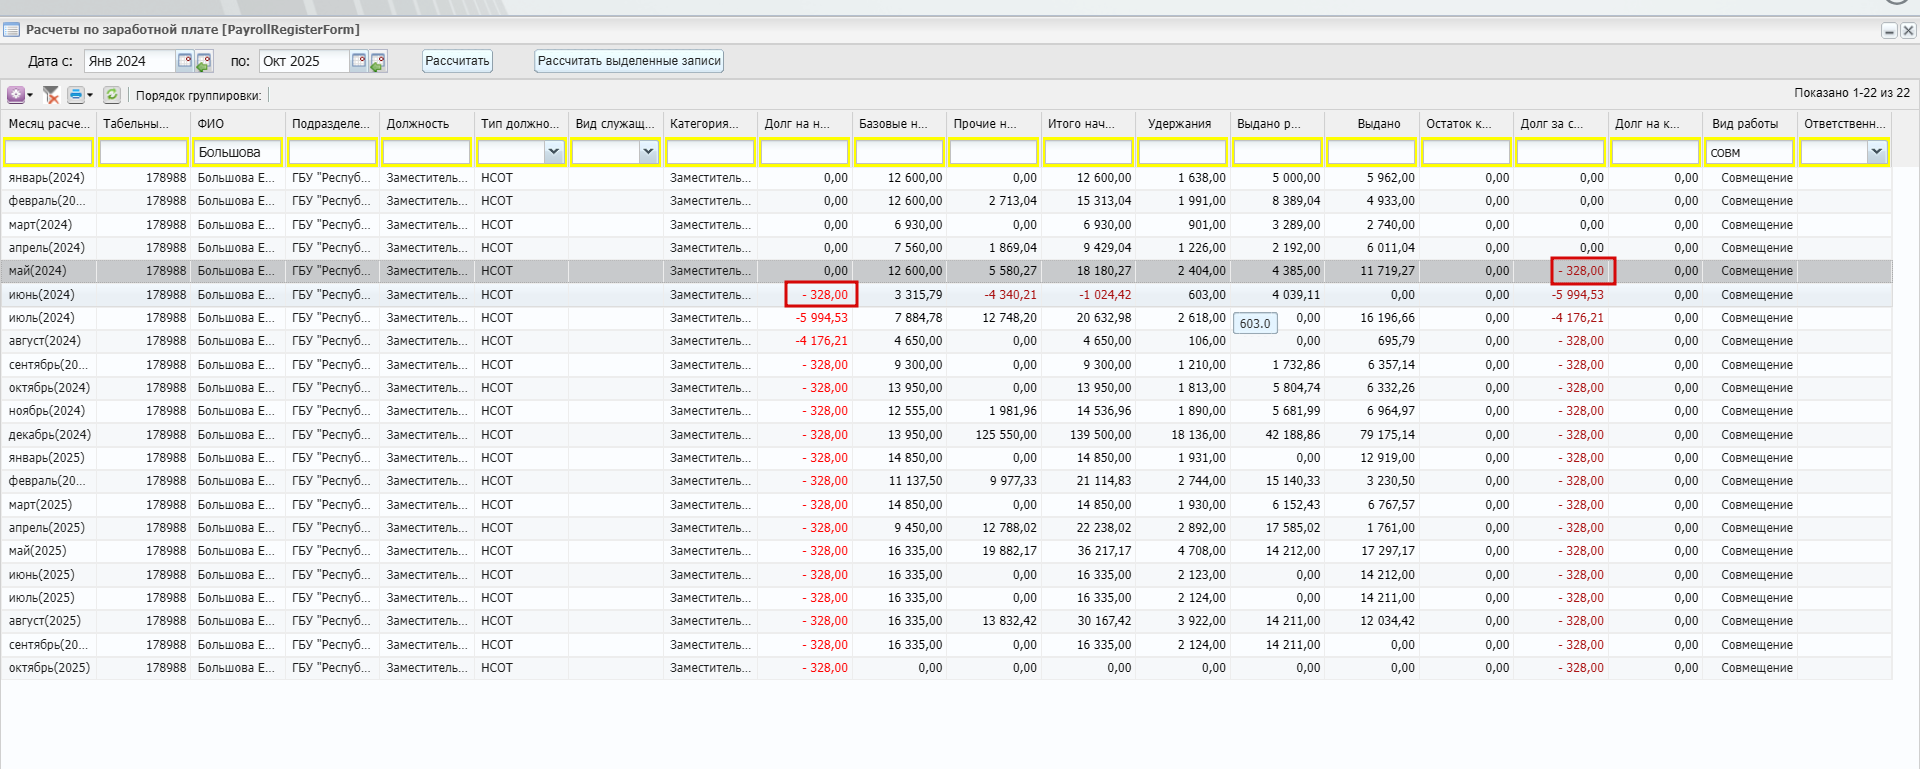Click green arrow icon next to 'по' calendar

tap(378, 62)
